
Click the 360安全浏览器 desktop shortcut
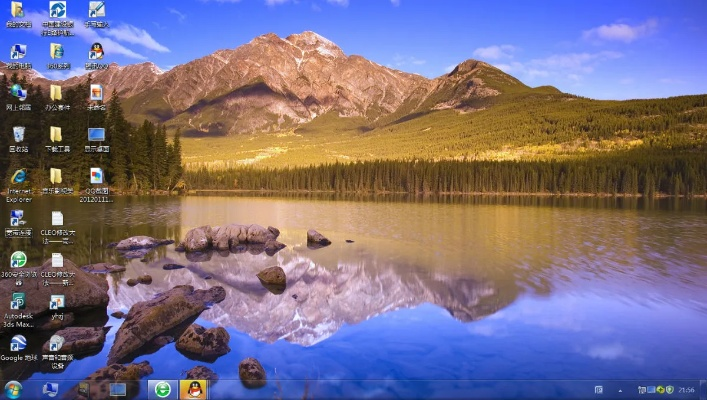tap(18, 260)
